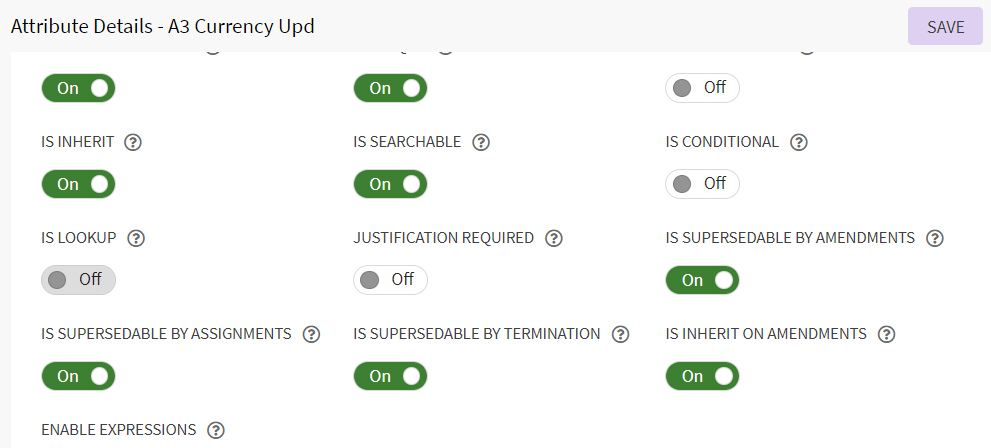Viewport: 991px width, 448px height.
Task: Disable Is Supersedable By Assignments toggle
Action: 78,376
